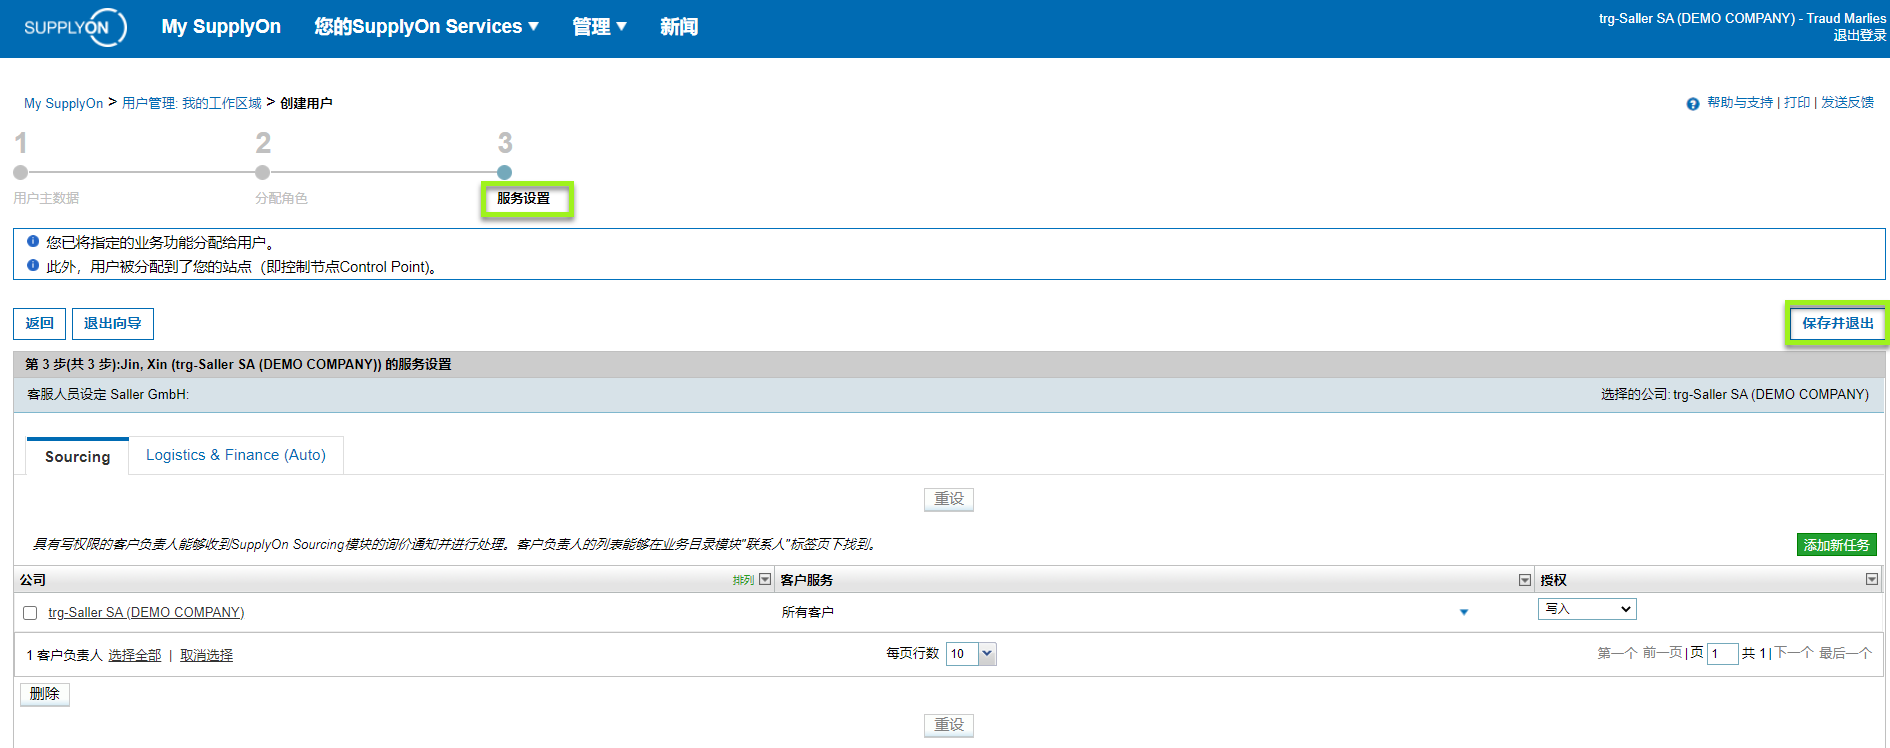Switch to Logistics & Finance (Auto) tab
1890x748 pixels.
point(236,455)
